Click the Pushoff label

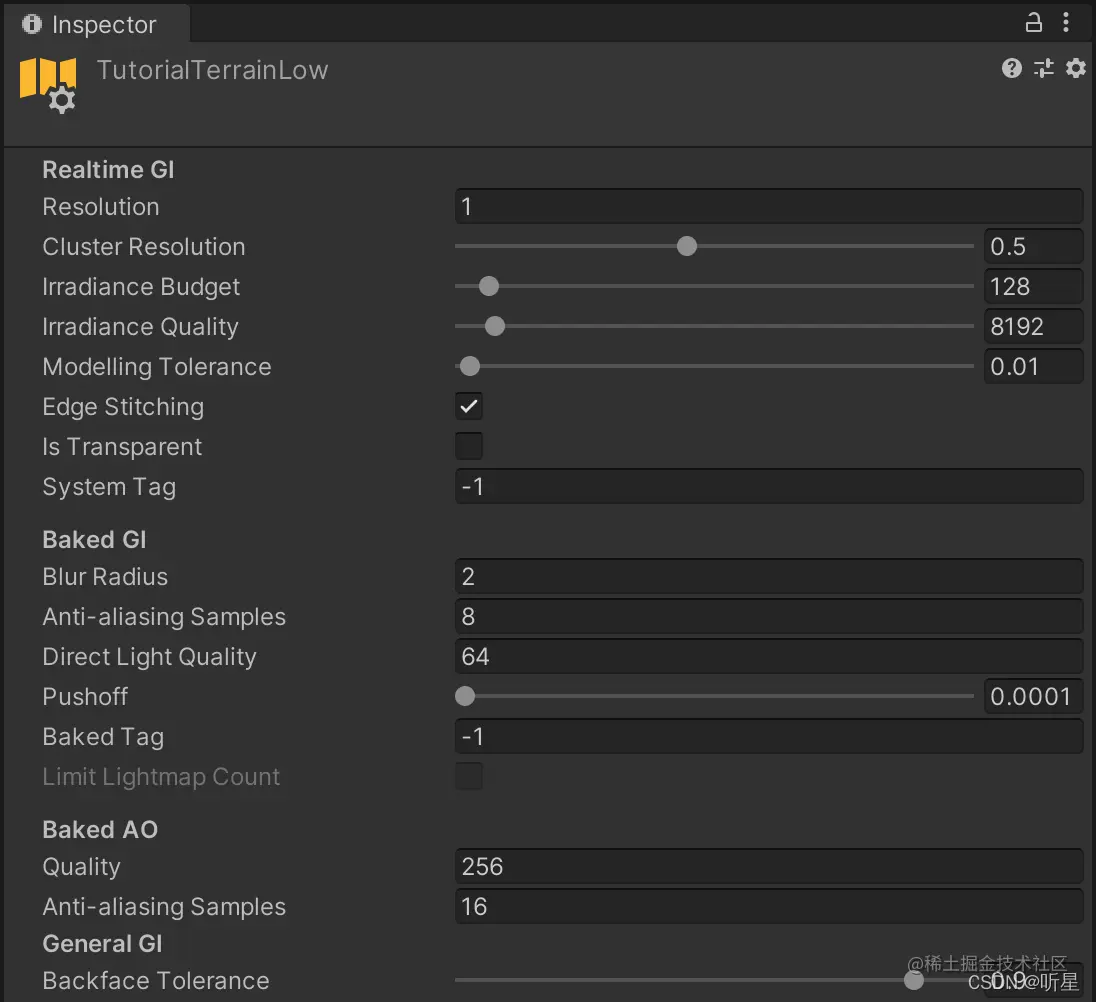(85, 697)
